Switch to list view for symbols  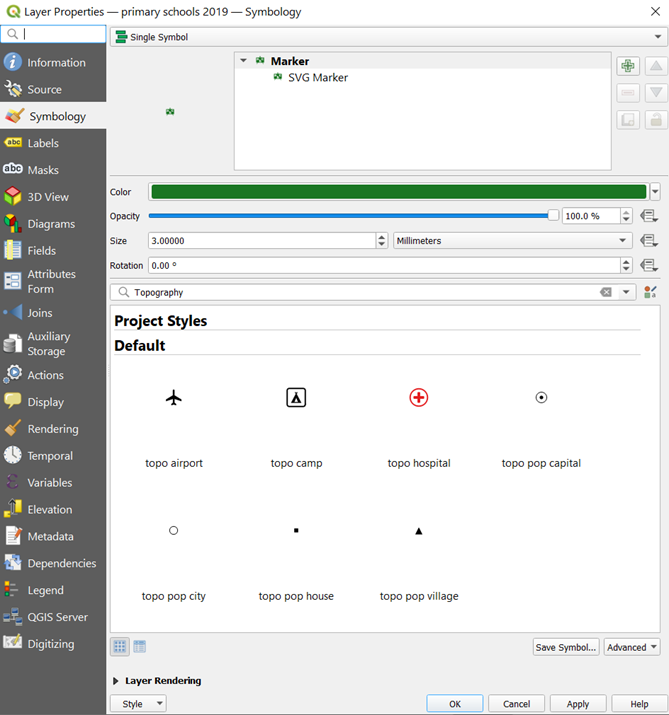[x=140, y=647]
